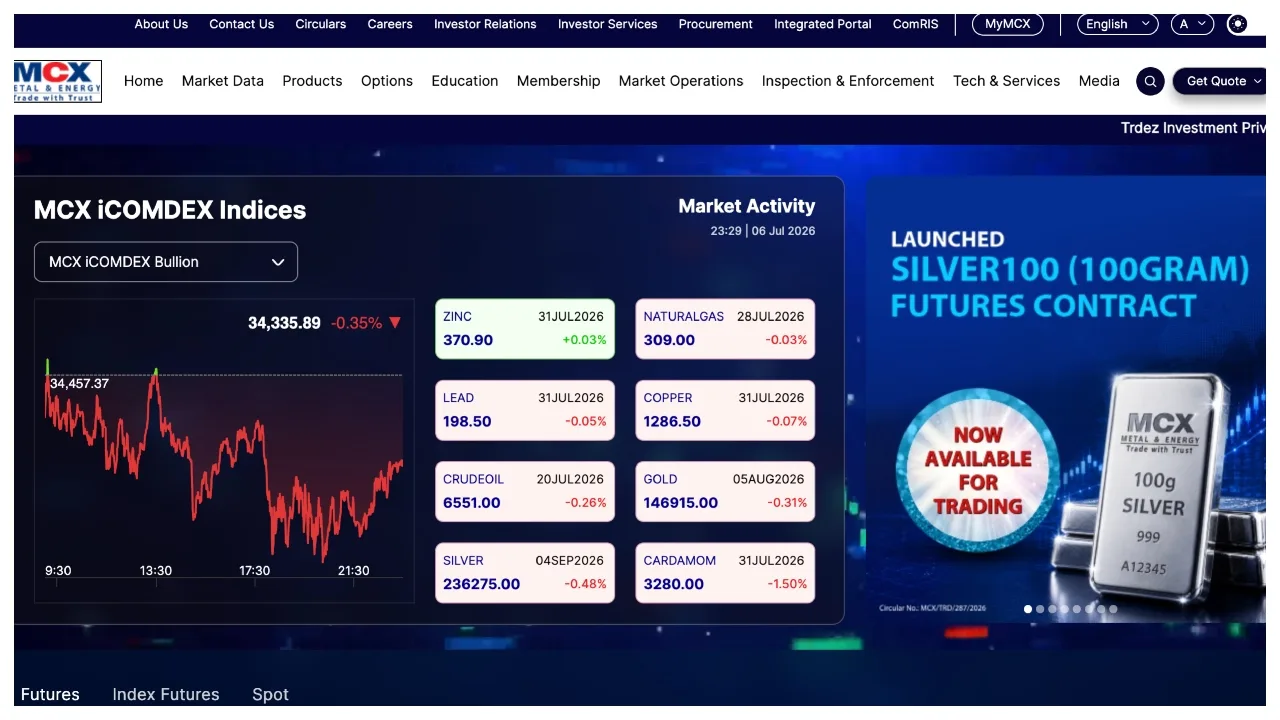Click the SILVER100 futures contract banner
1280x720 pixels.
point(1066,399)
